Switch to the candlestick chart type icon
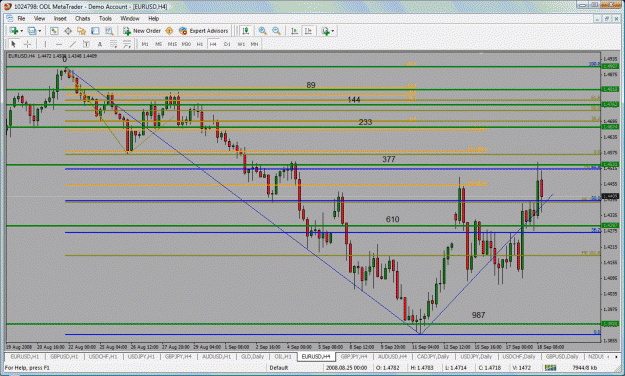 (246, 31)
